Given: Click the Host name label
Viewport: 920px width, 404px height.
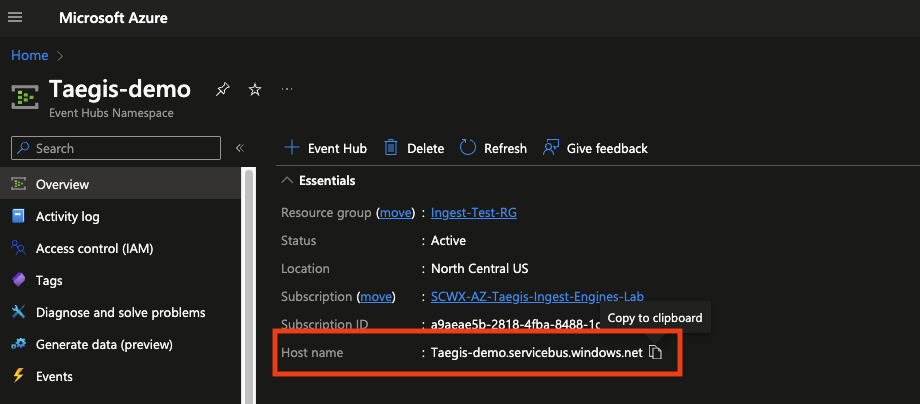Looking at the screenshot, I should pyautogui.click(x=312, y=353).
